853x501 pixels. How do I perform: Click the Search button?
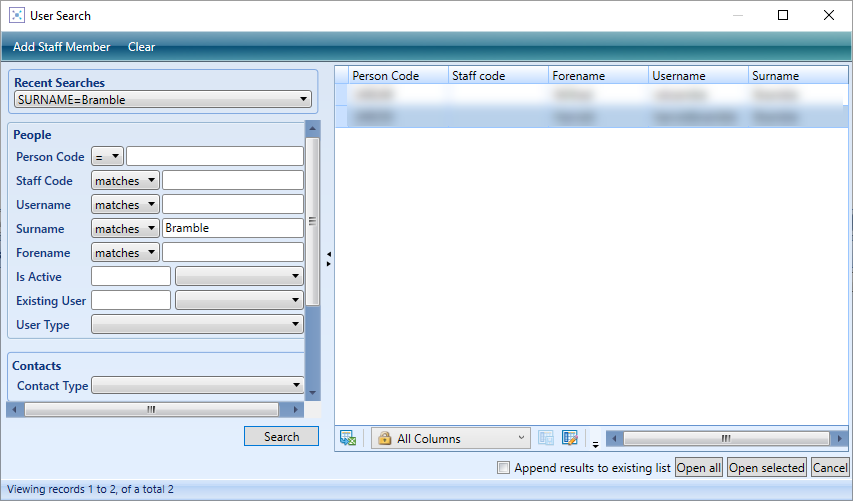281,436
